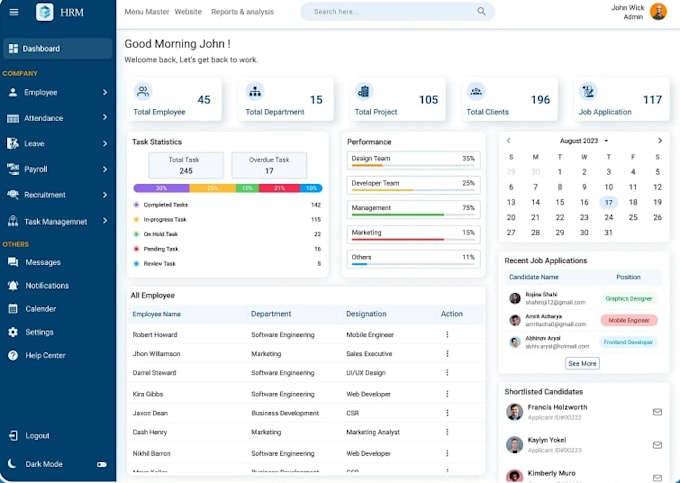Select Dashboard in the sidebar
The height and width of the screenshot is (483, 680).
(x=58, y=49)
